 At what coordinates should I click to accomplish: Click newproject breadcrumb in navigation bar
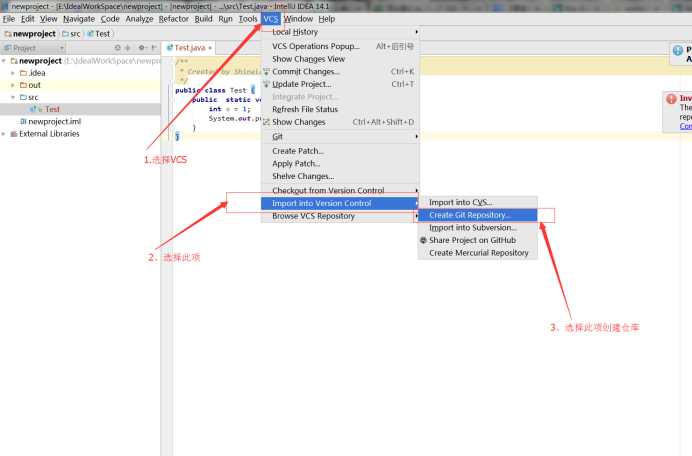click(x=30, y=34)
